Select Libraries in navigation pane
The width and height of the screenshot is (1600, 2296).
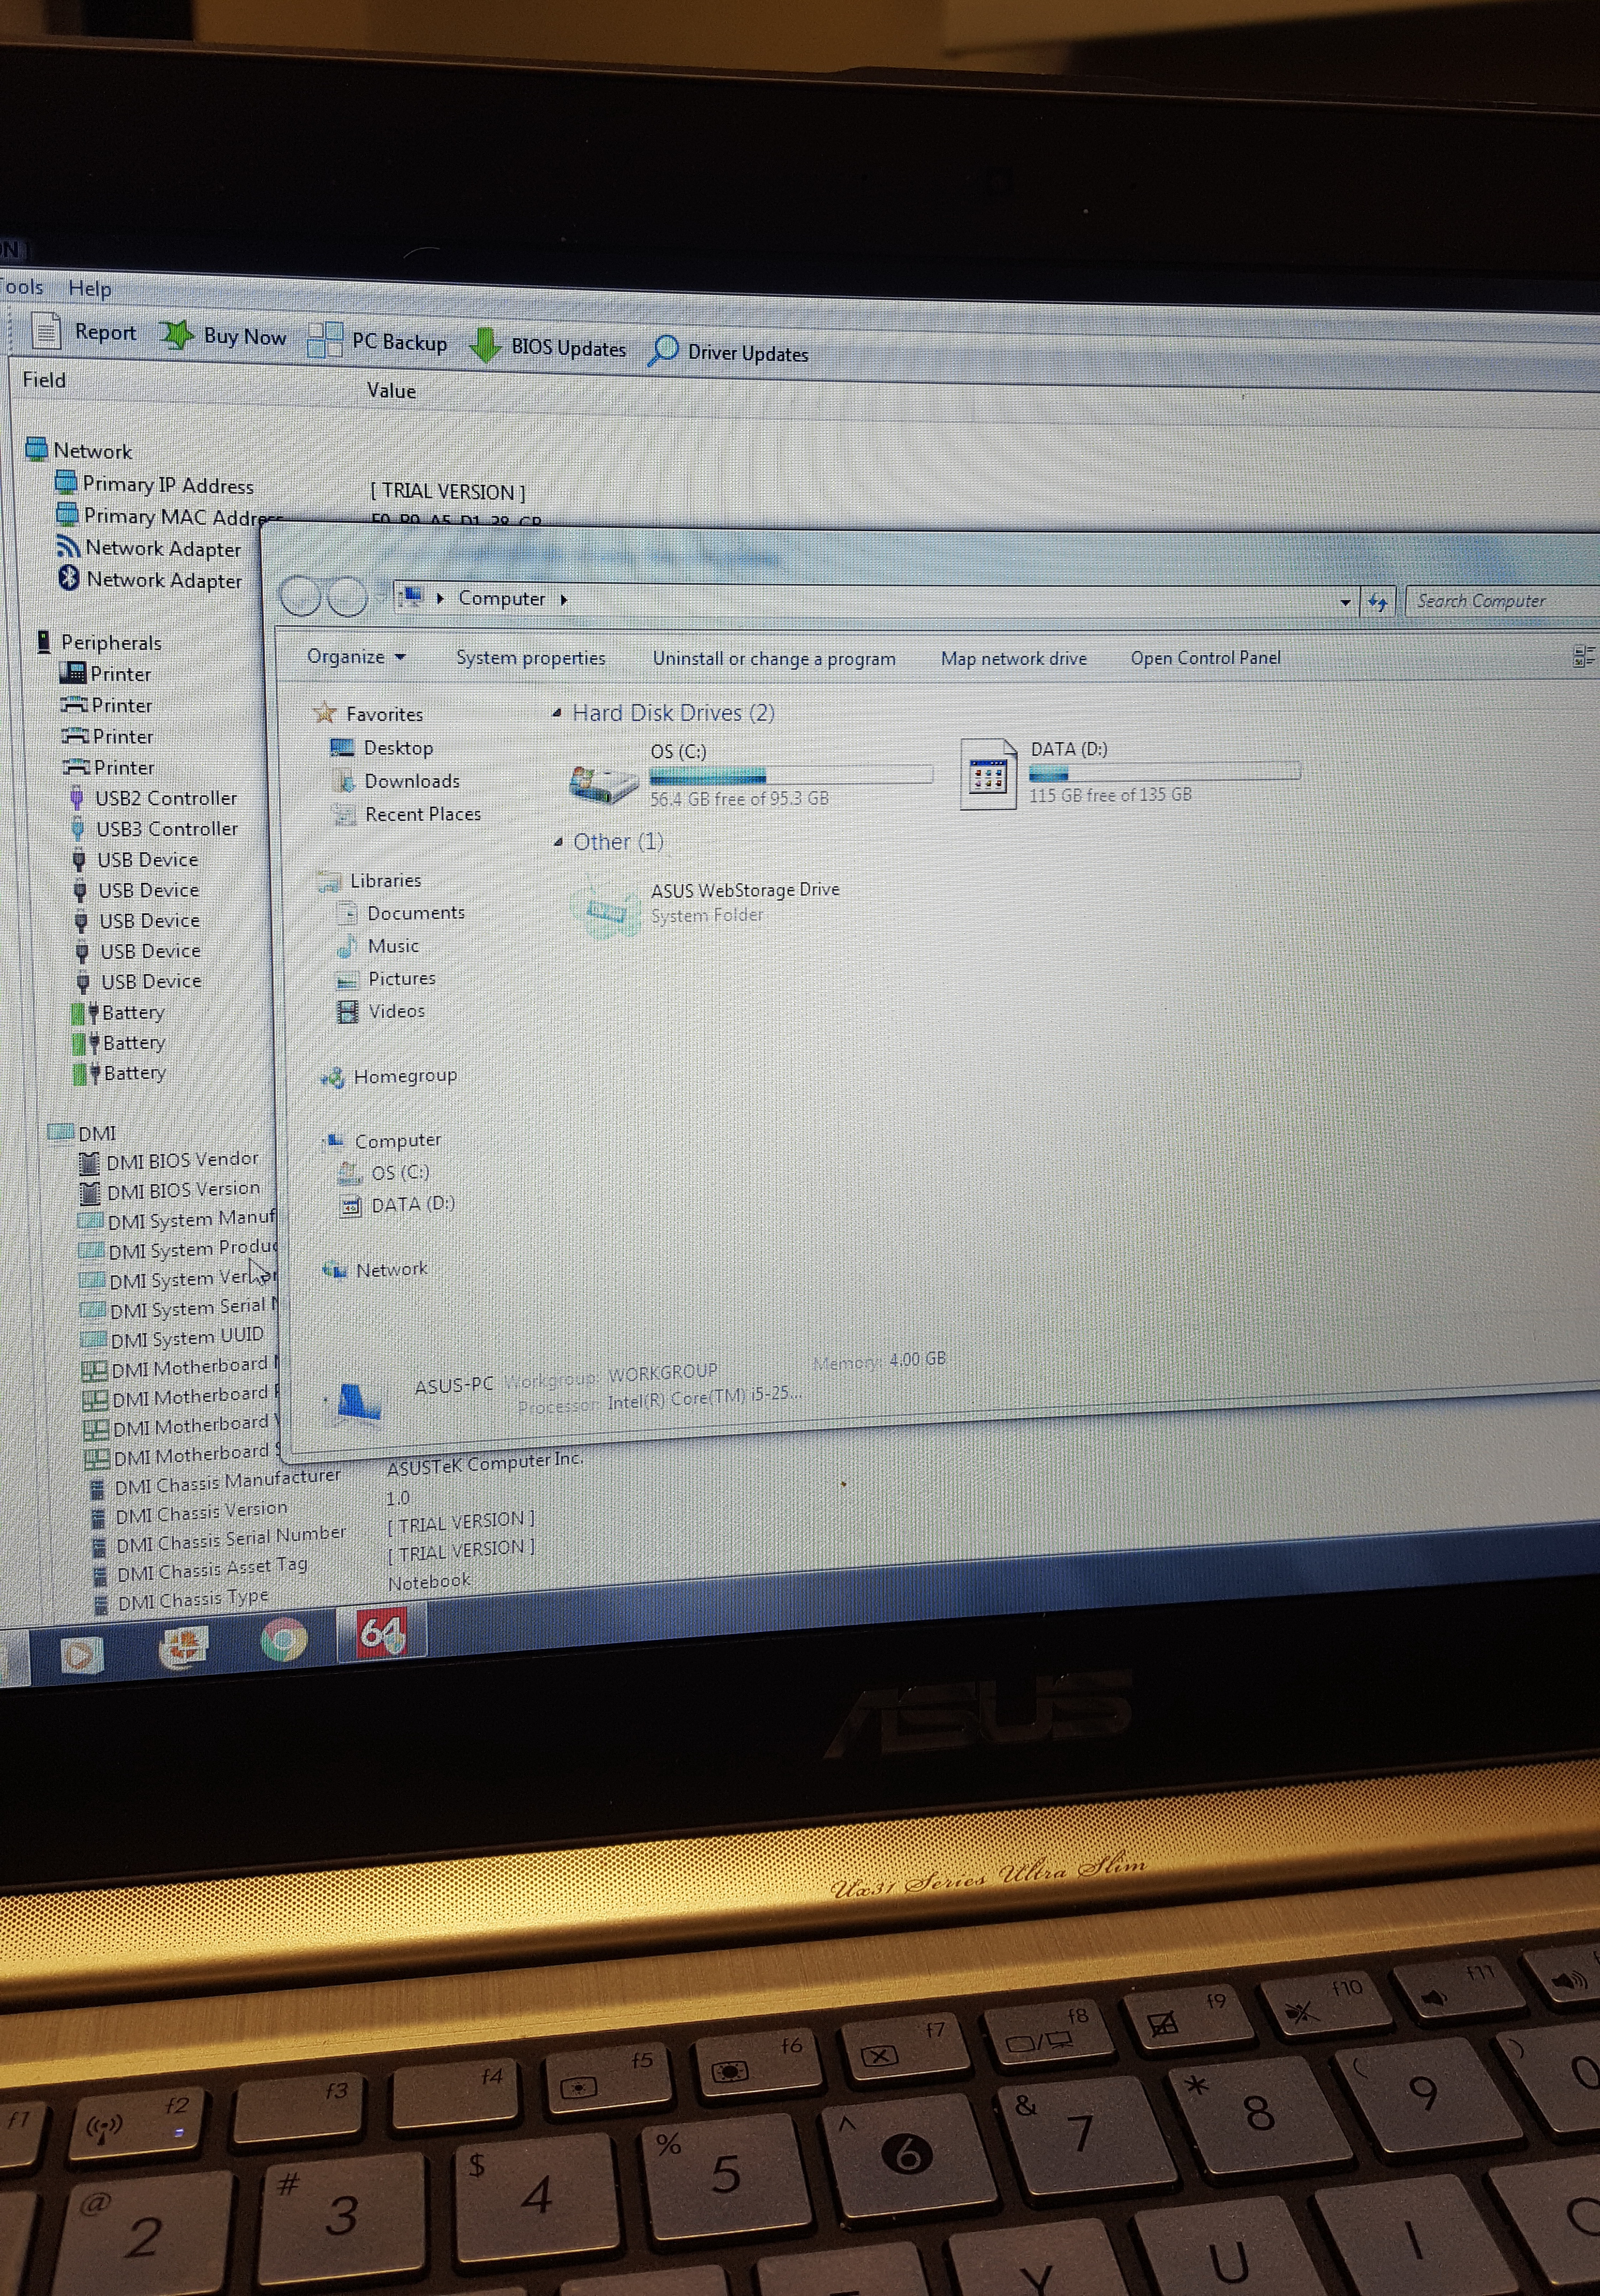pos(385,880)
